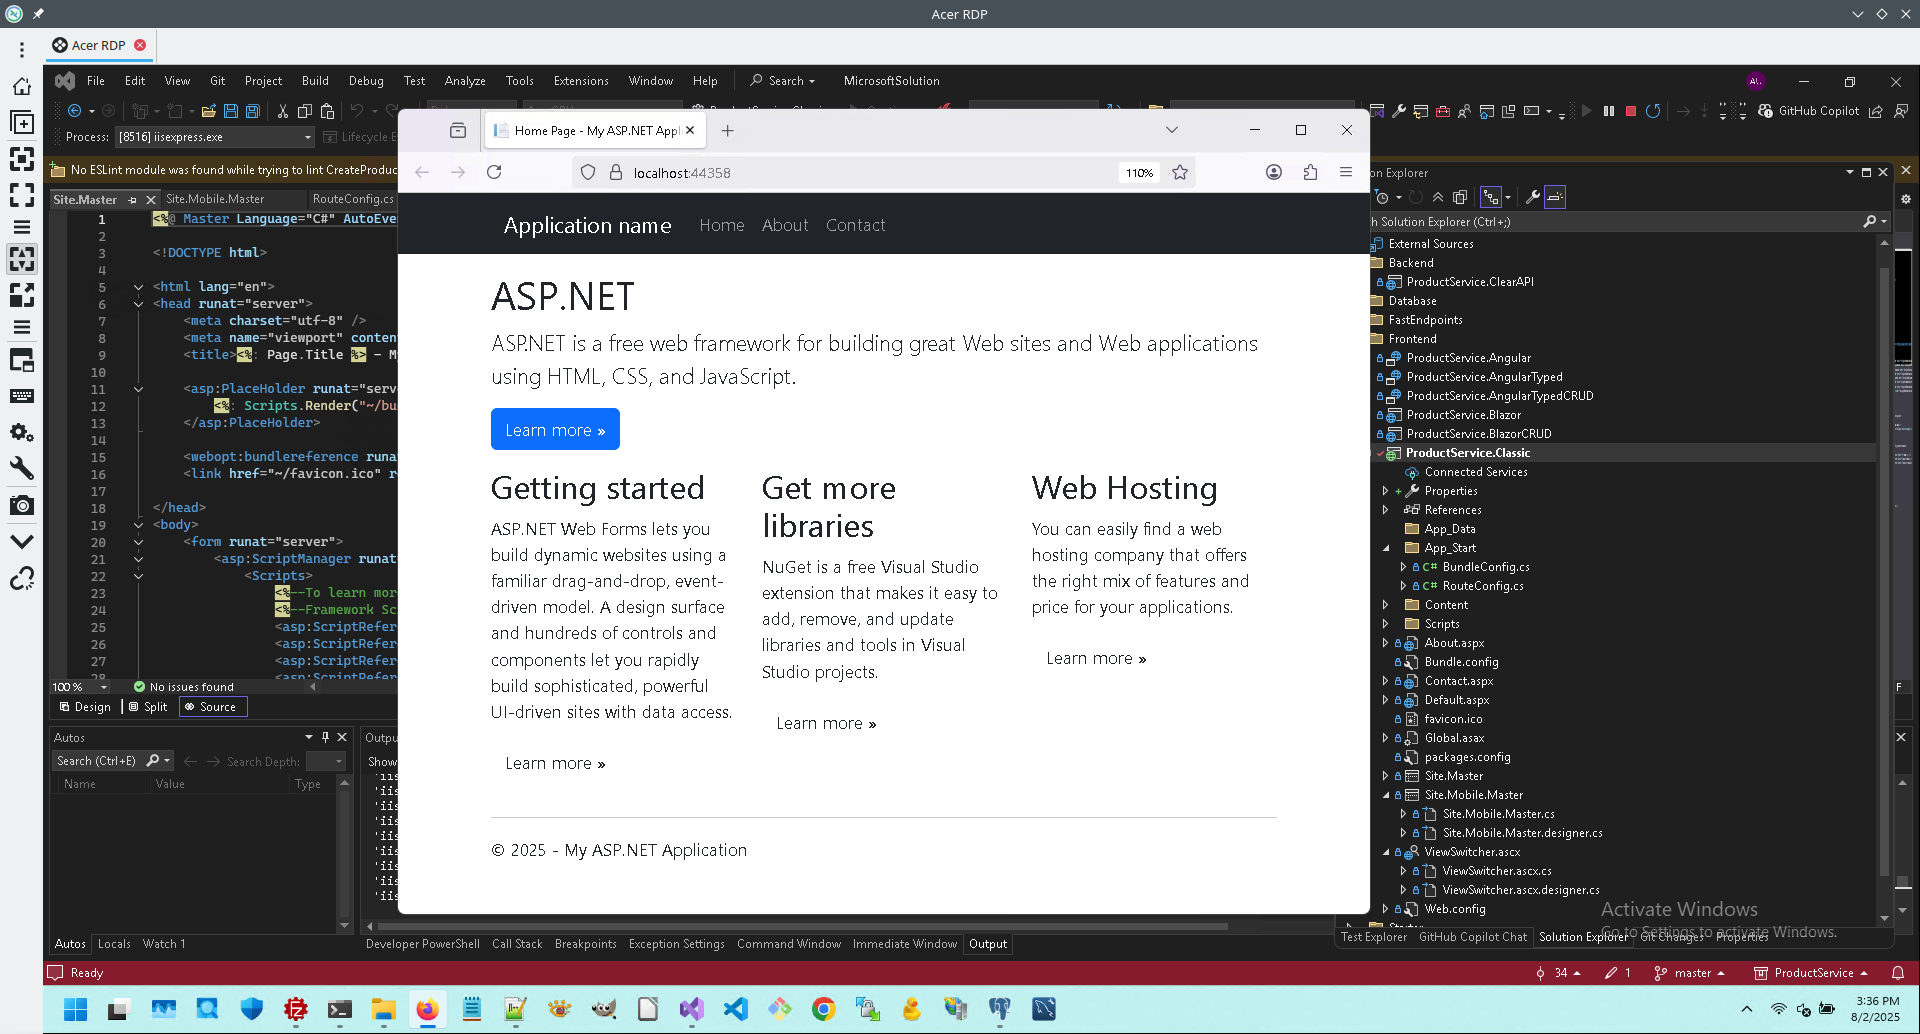This screenshot has height=1034, width=1920.
Task: Click the Windows Start button
Action: pyautogui.click(x=76, y=1009)
